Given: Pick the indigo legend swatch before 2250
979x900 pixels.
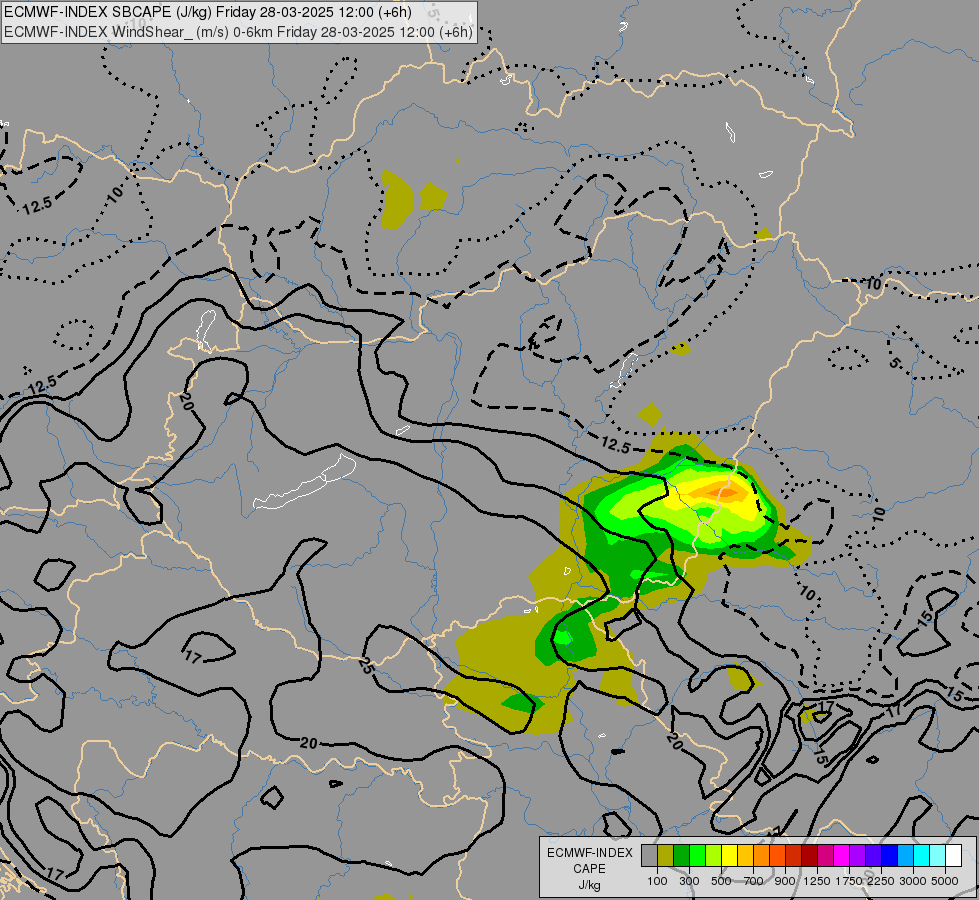Looking at the screenshot, I should tap(873, 856).
